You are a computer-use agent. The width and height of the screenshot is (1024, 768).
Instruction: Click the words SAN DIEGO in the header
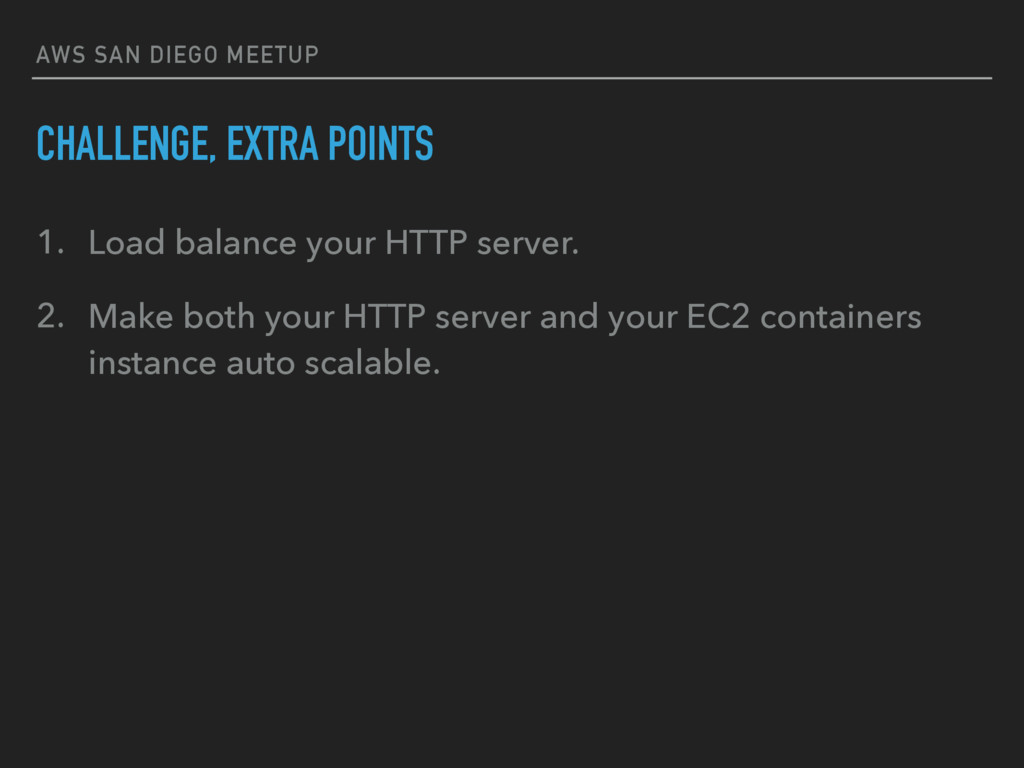156,55
